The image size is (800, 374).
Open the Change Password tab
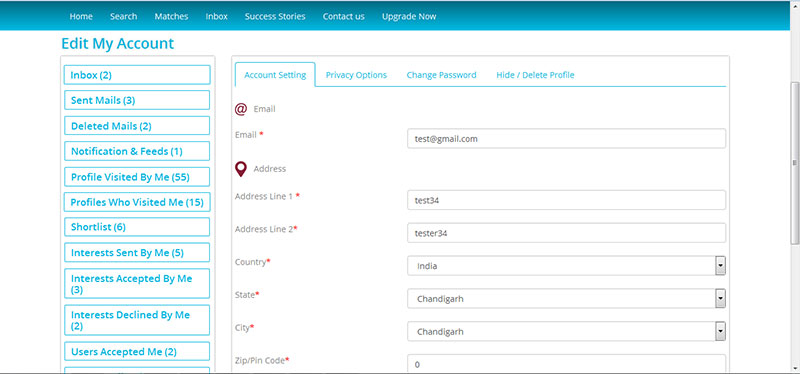pos(441,74)
